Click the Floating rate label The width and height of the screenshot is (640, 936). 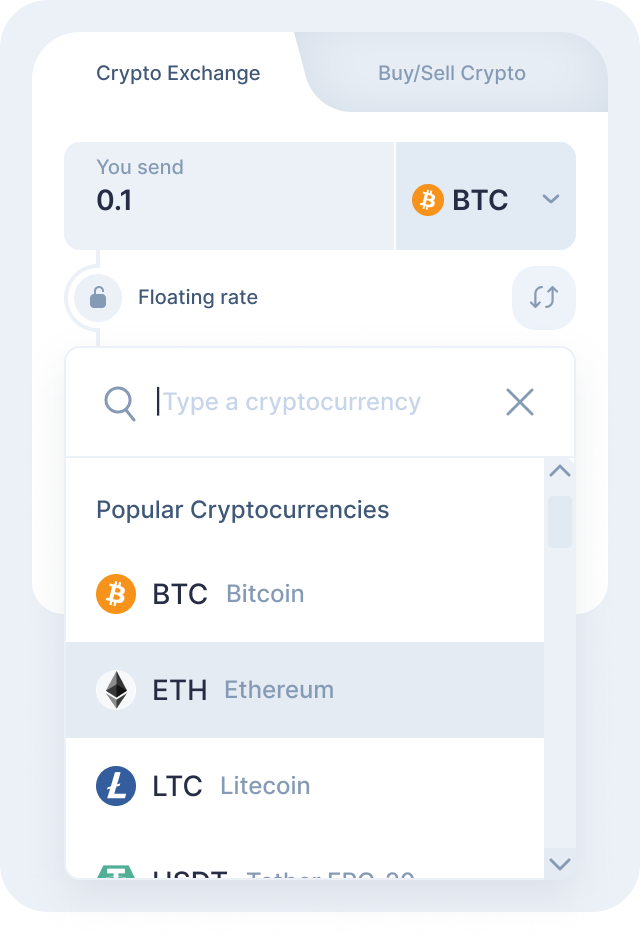click(198, 297)
